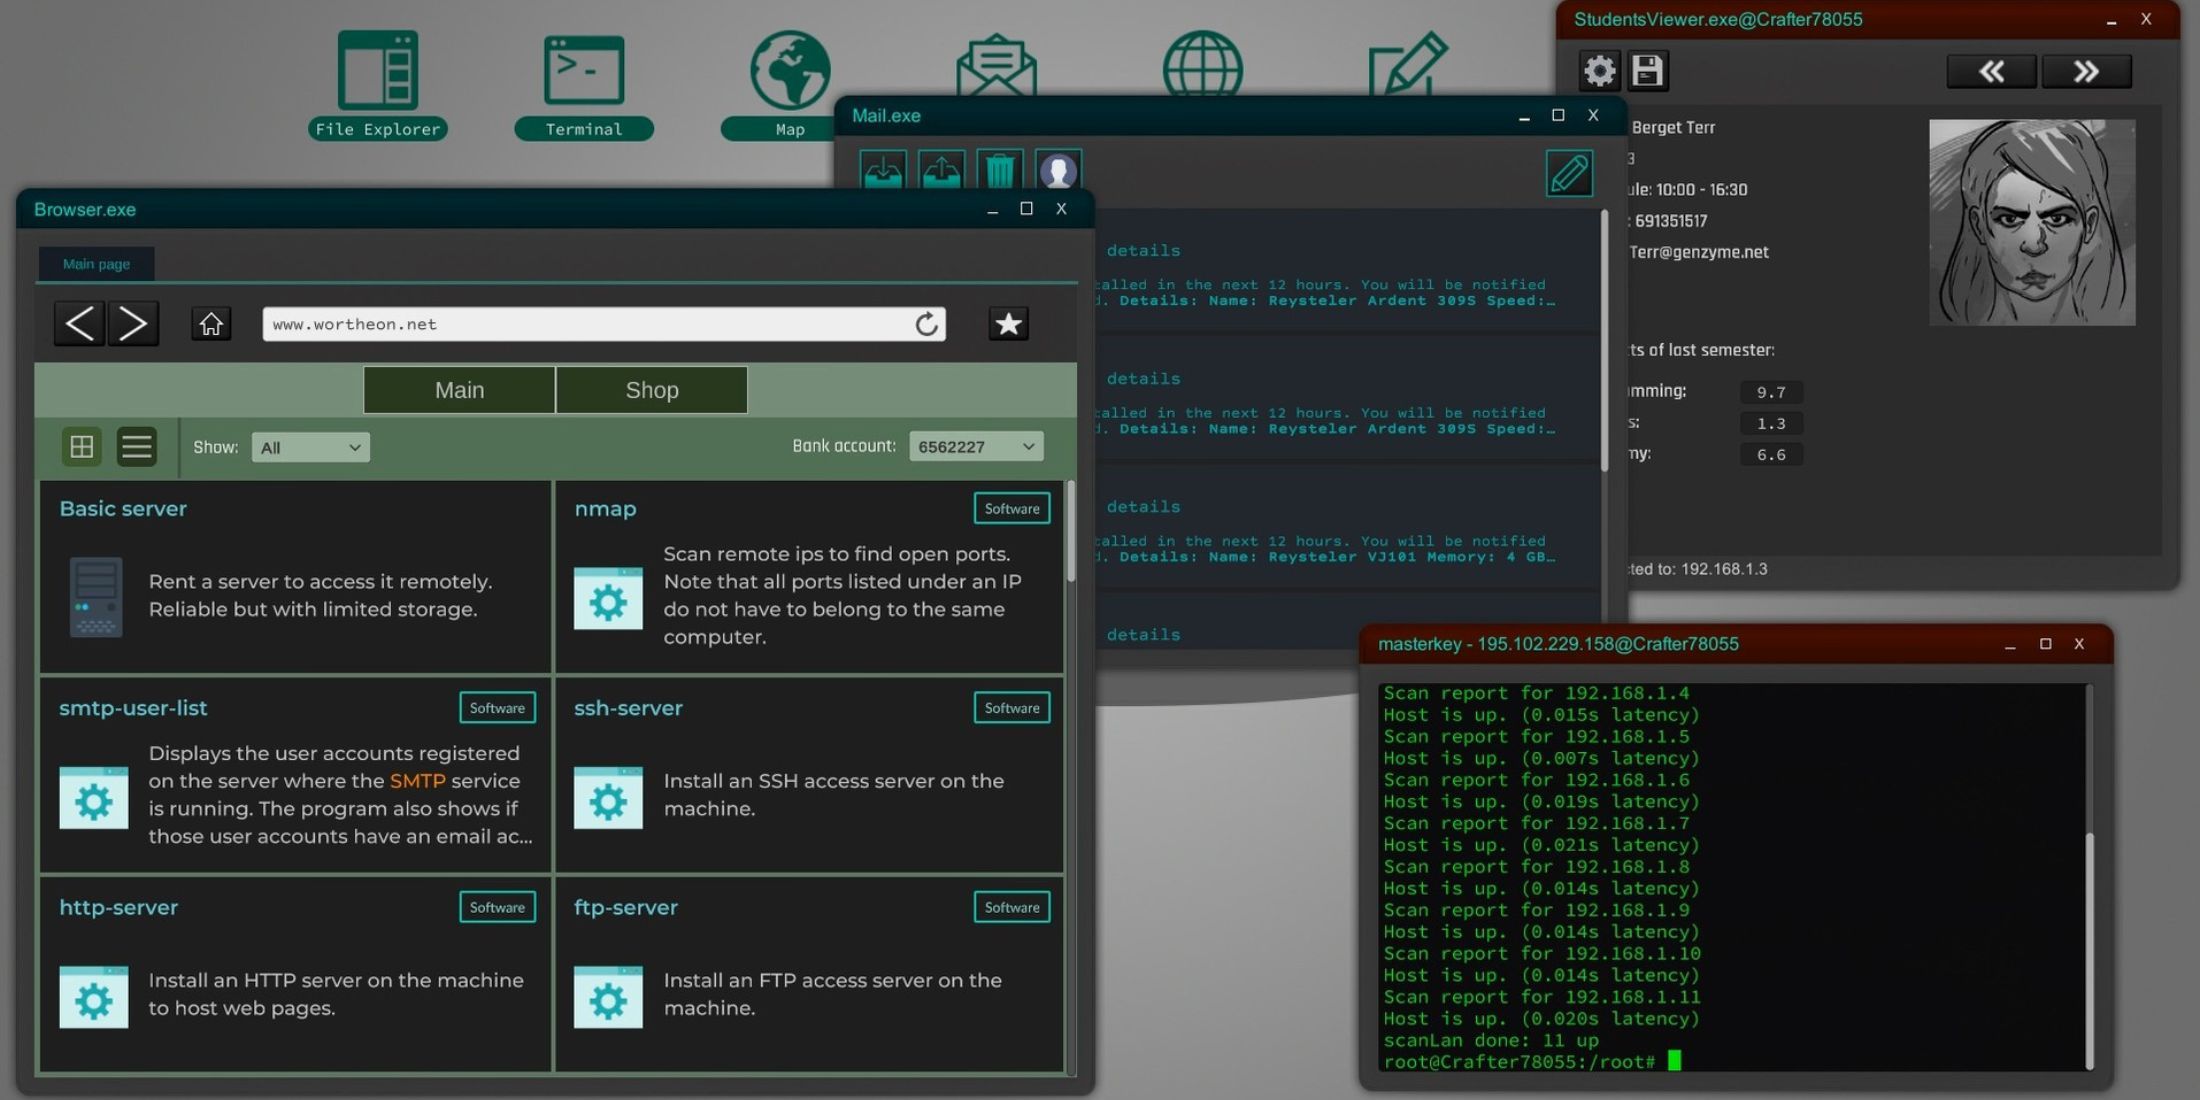Open the File Explorer desktop icon
Image resolution: width=2200 pixels, height=1100 pixels.
378,84
